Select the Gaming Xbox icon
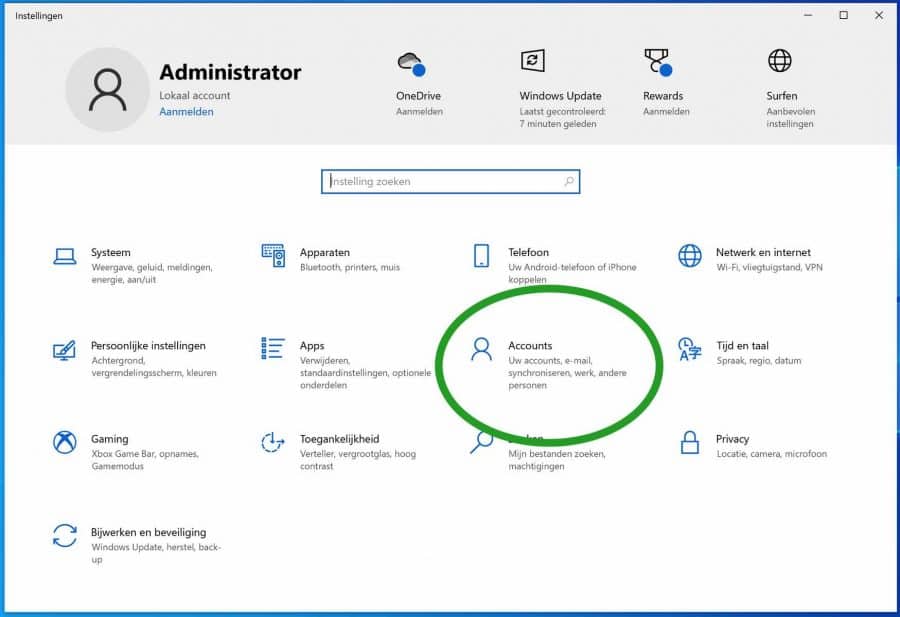This screenshot has height=617, width=900. tap(65, 443)
